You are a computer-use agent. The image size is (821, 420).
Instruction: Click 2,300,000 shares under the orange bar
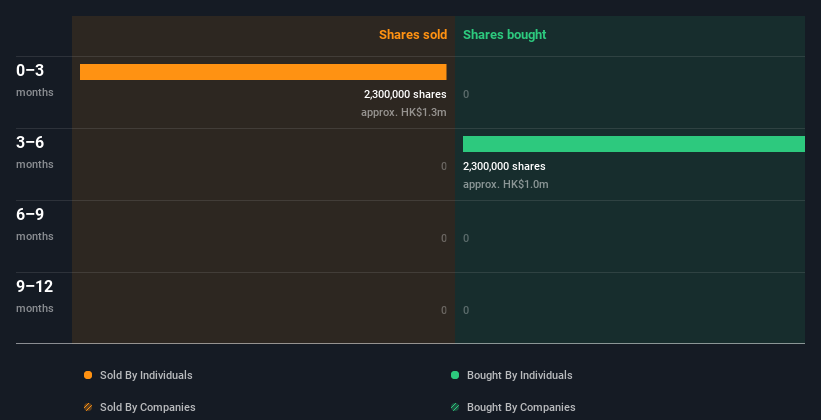405,94
